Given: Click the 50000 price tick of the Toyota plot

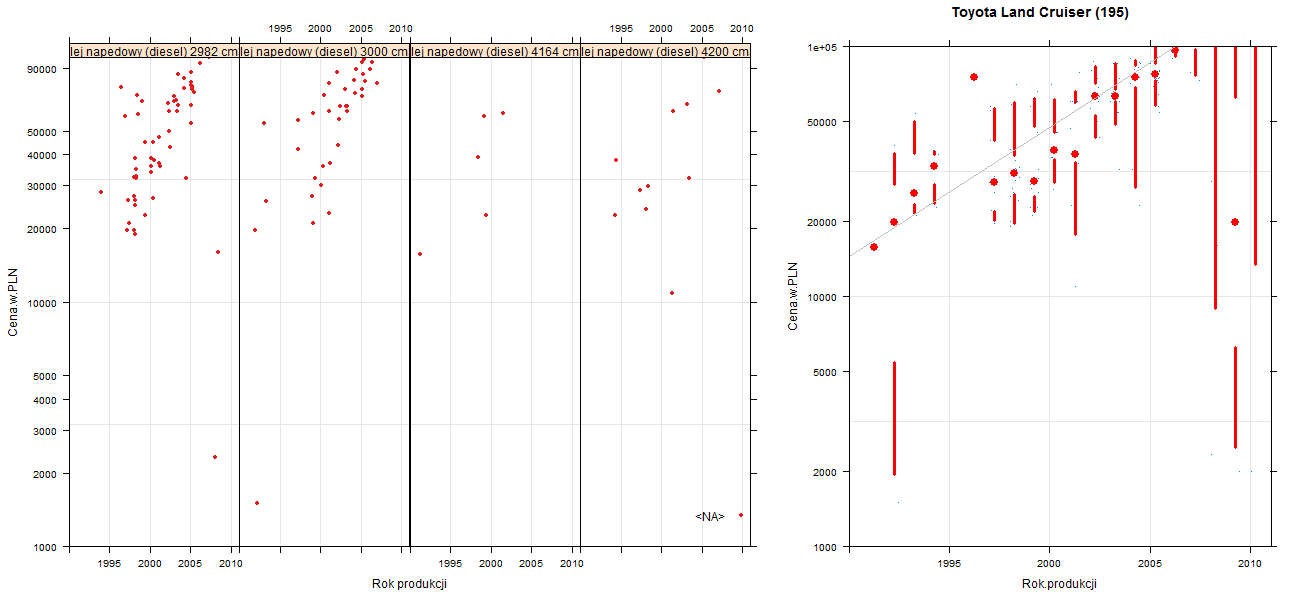Looking at the screenshot, I should [824, 122].
